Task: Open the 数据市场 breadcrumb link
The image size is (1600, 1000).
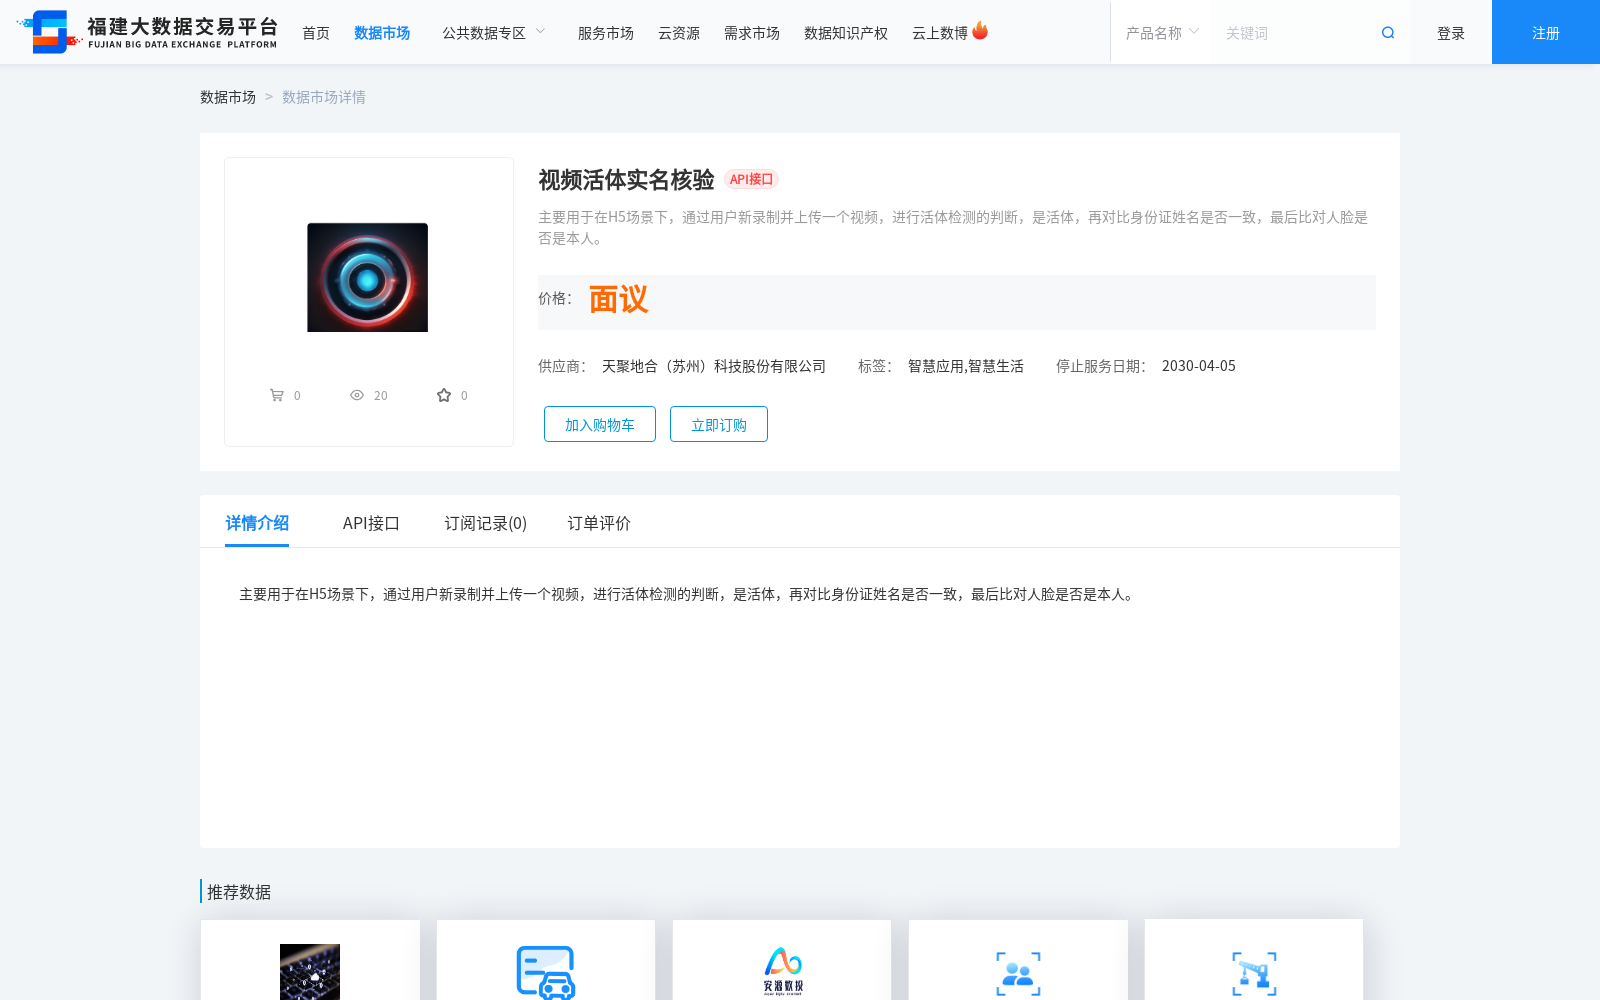Action: coord(228,96)
